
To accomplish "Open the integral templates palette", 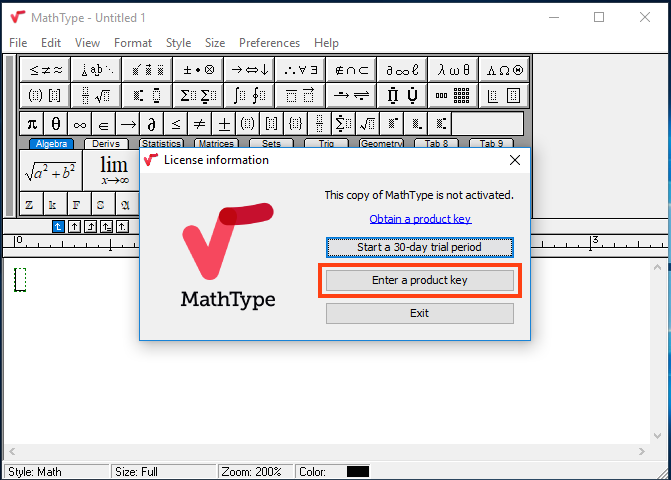I will pos(249,95).
